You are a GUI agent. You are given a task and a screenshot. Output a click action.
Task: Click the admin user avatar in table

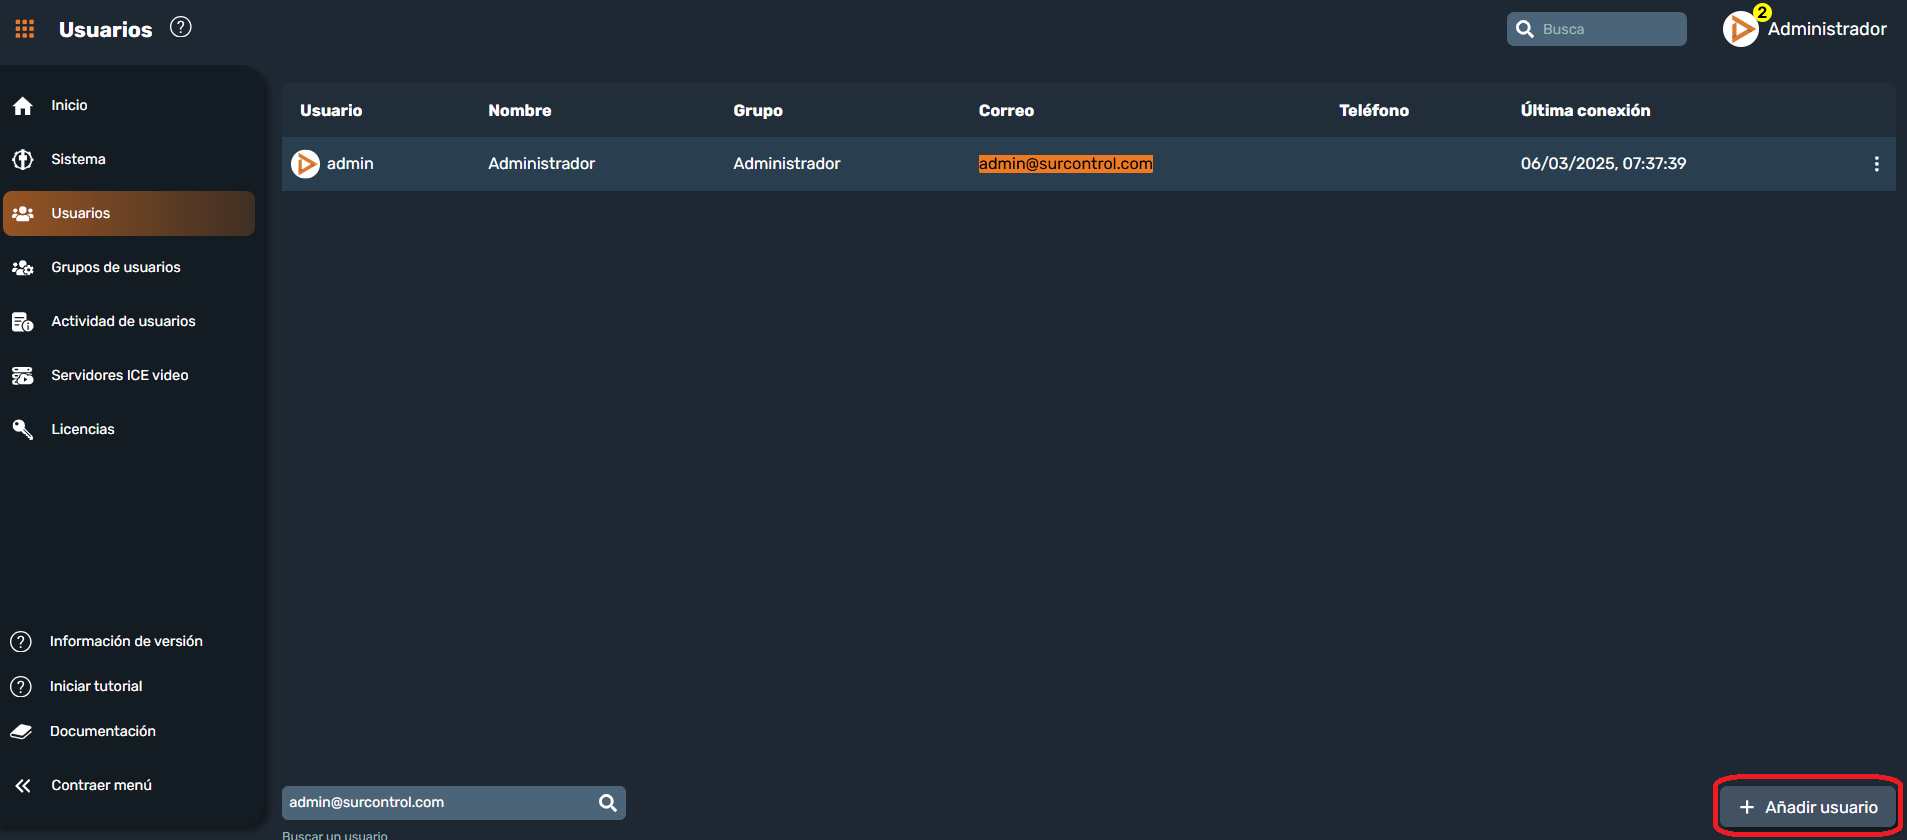(305, 163)
